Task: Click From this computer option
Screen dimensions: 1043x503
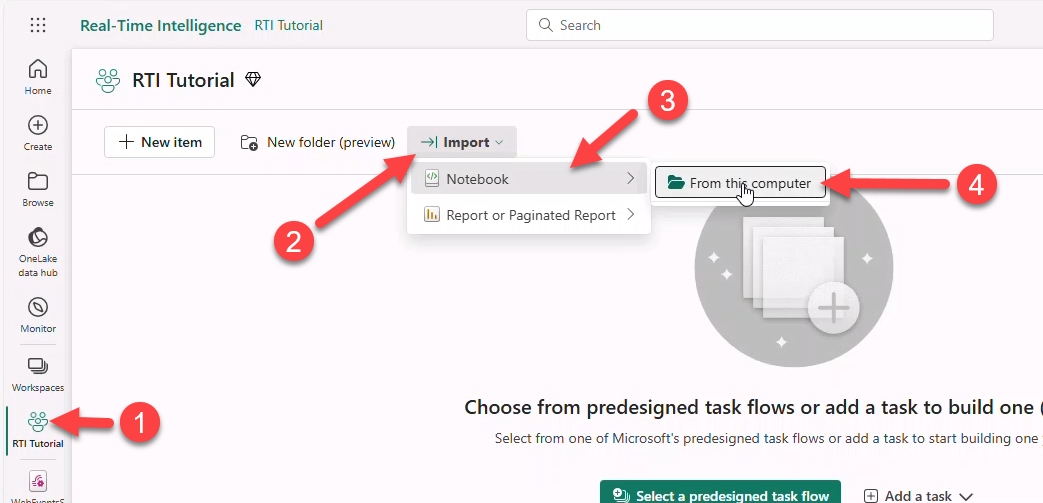Action: (x=740, y=183)
